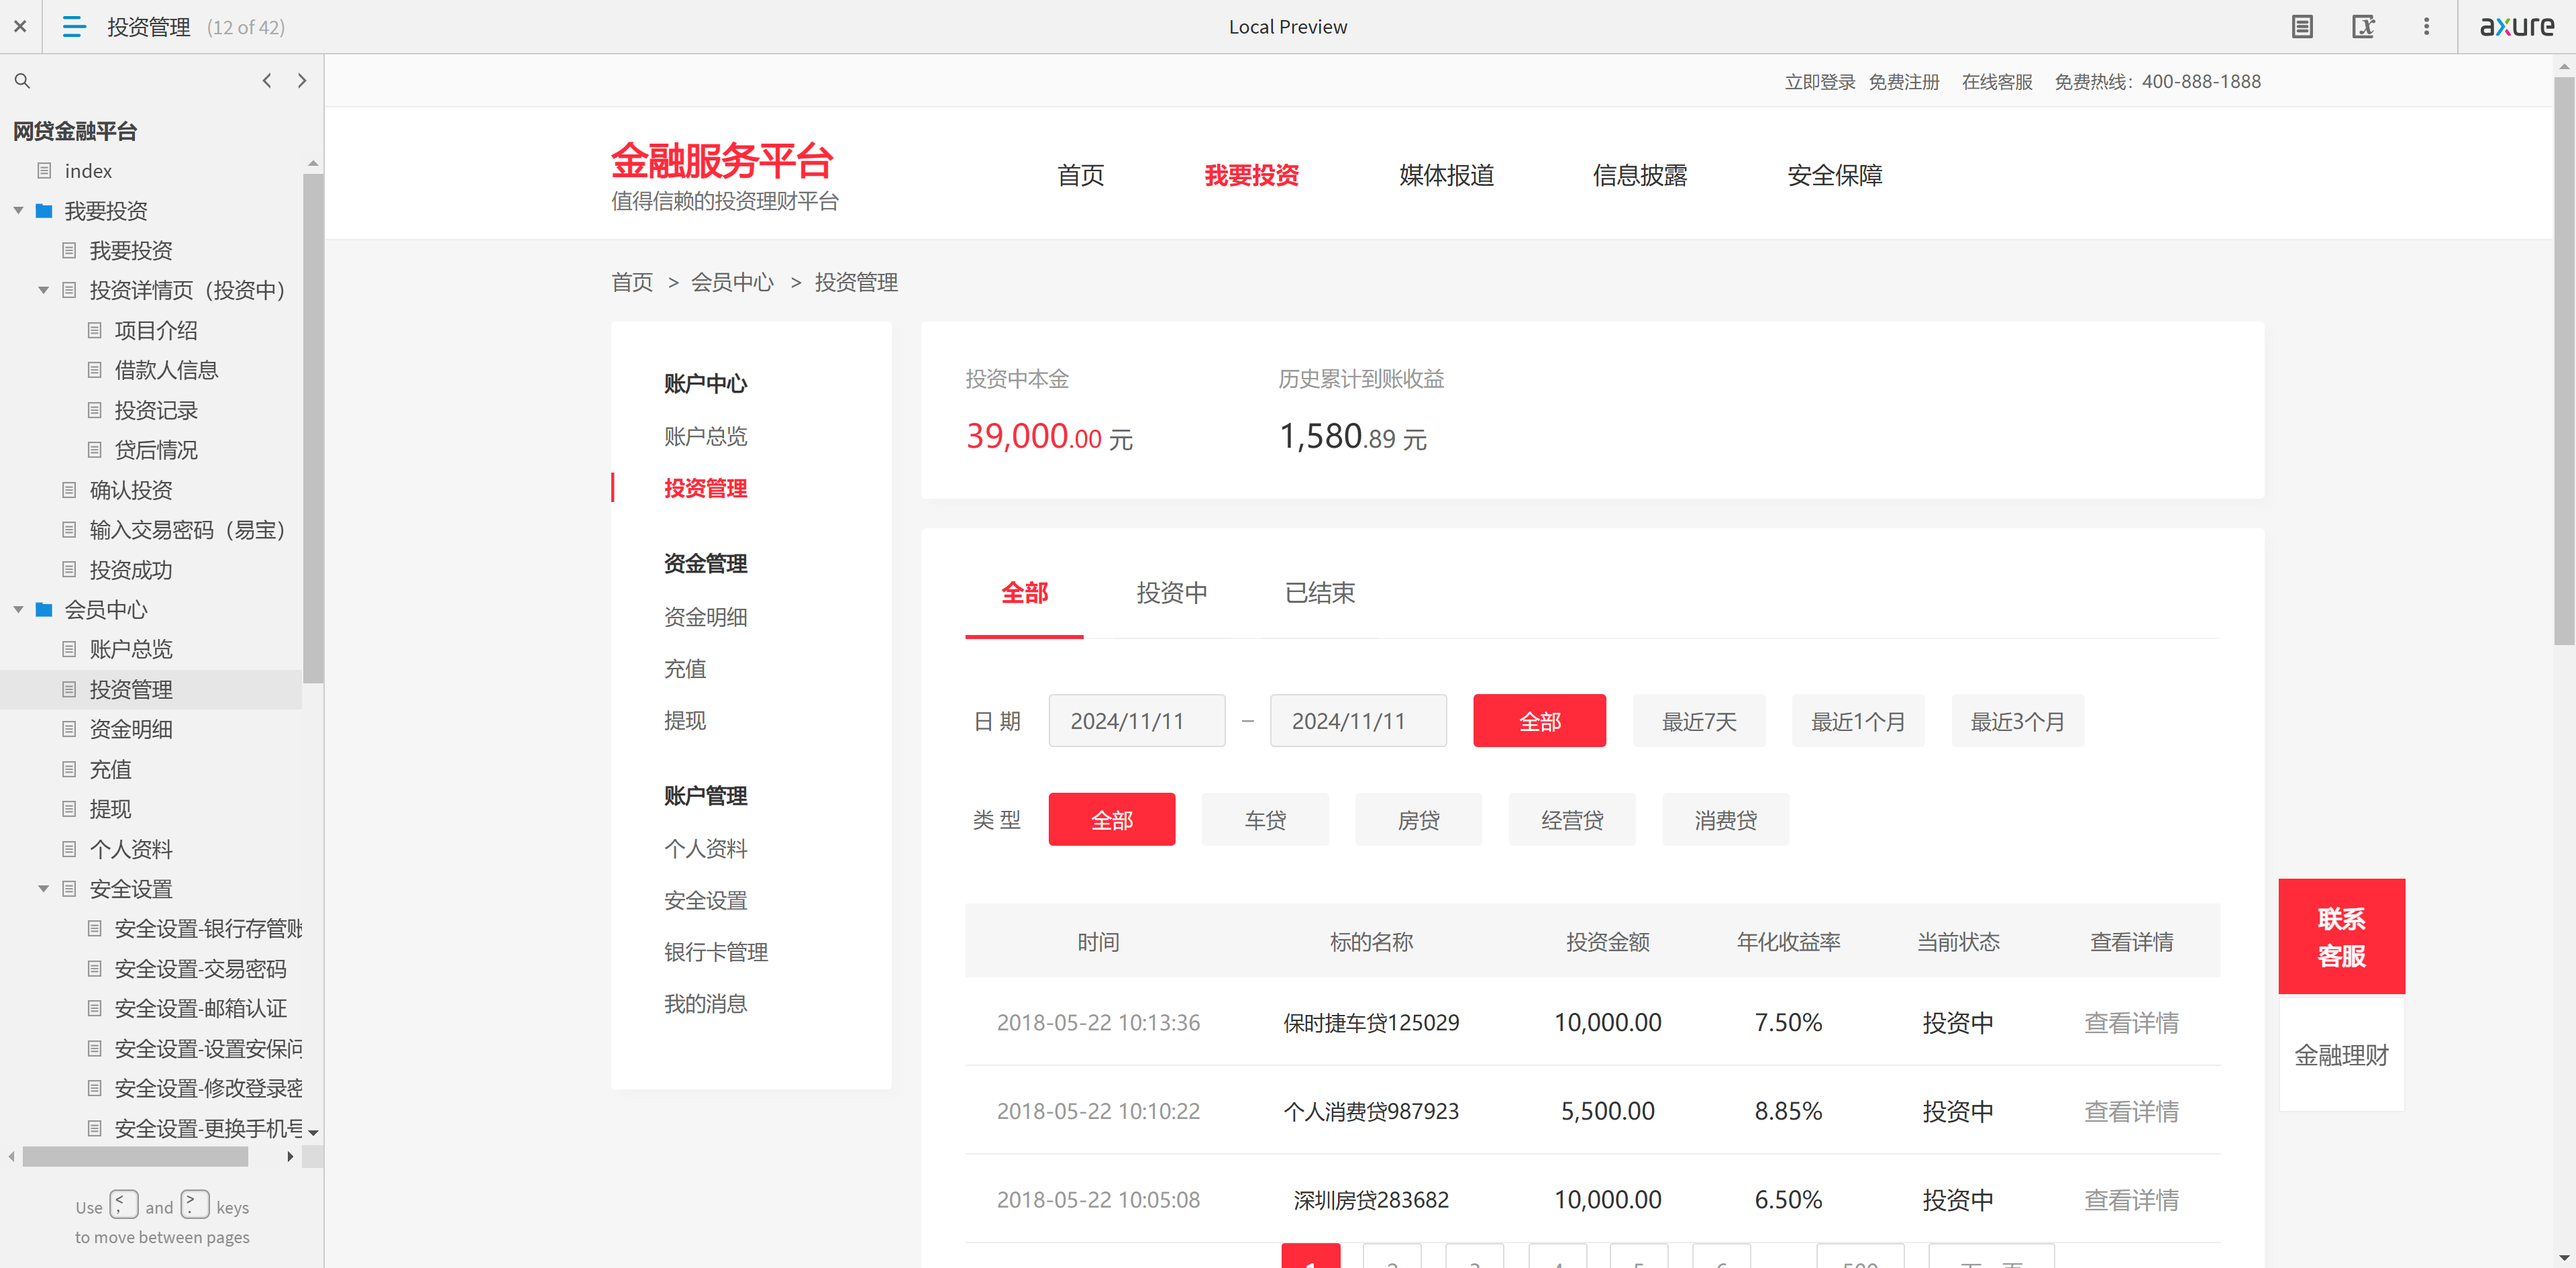Switch to the 投资中 tab
The width and height of the screenshot is (2576, 1268).
[1172, 593]
